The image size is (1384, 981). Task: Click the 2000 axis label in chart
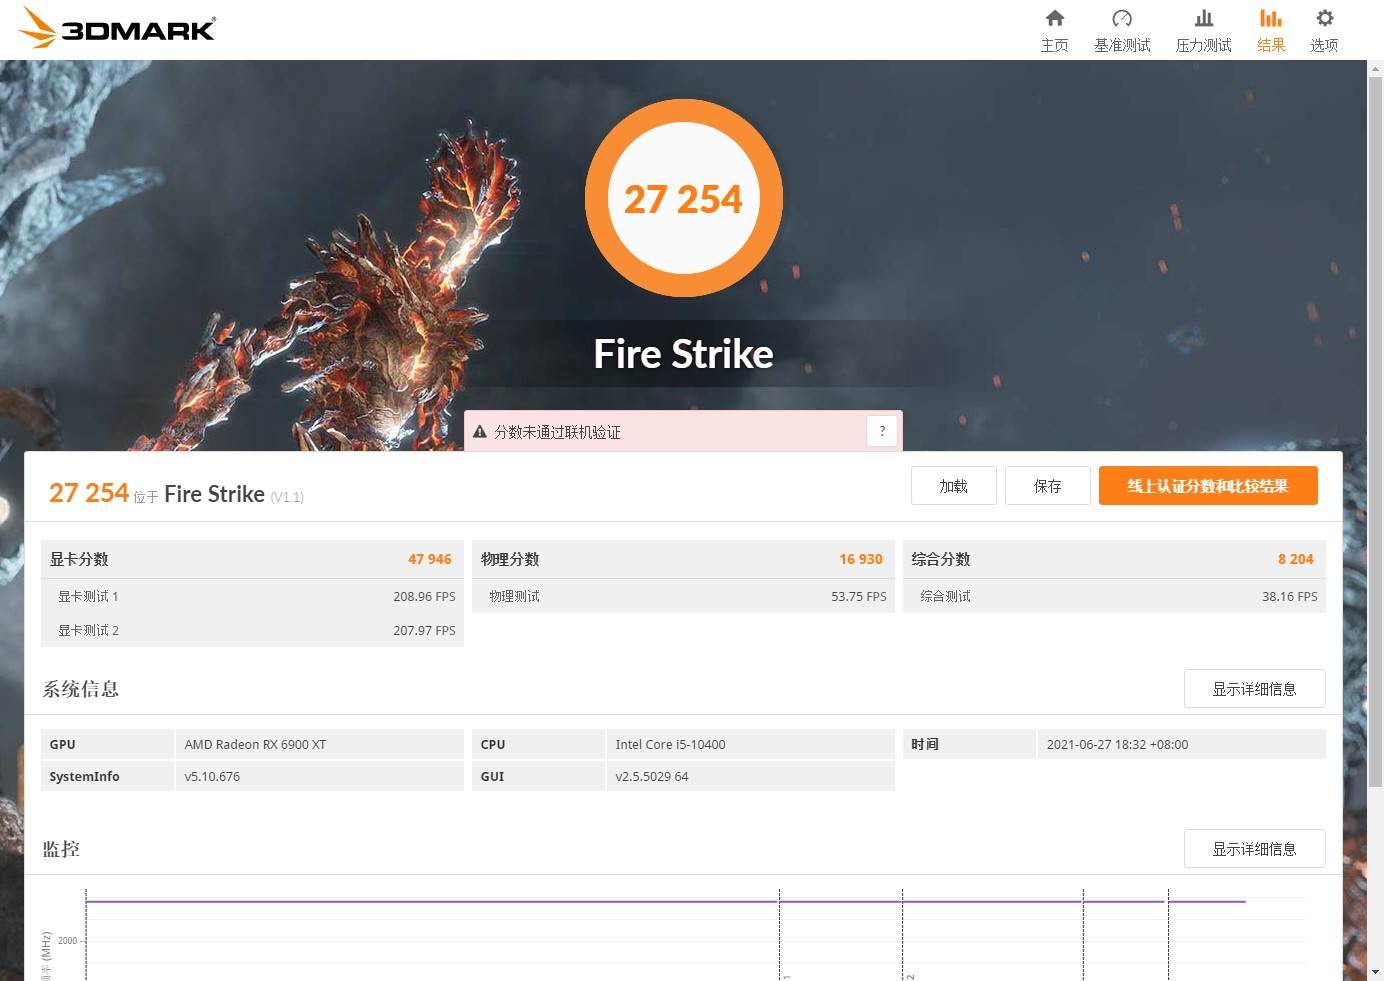[x=67, y=940]
